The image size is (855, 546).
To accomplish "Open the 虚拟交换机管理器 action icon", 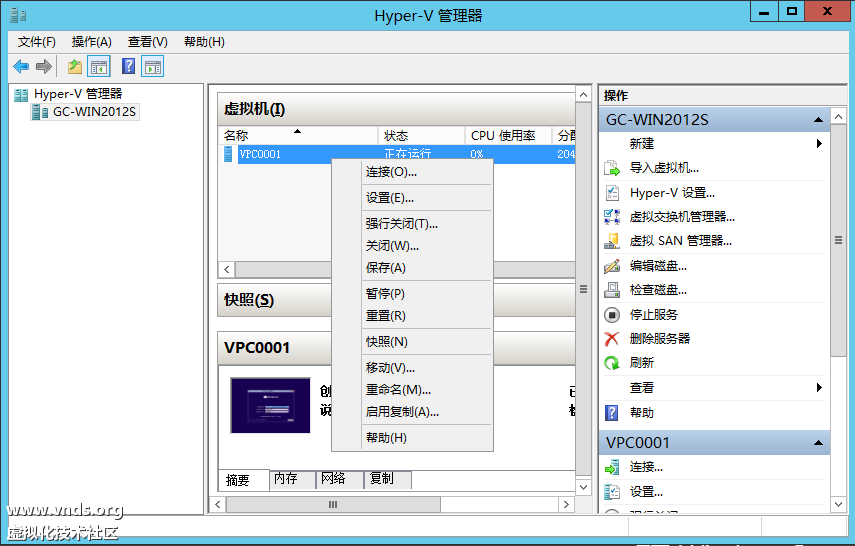I will tap(612, 217).
